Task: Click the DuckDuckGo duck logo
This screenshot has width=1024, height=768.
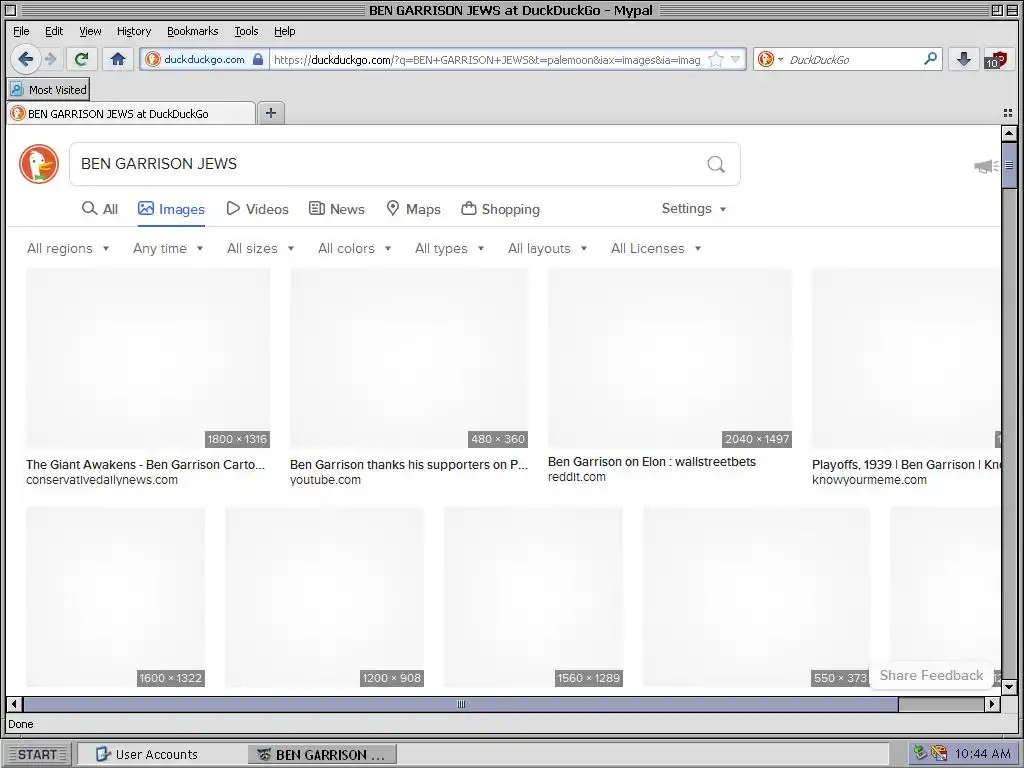Action: pos(39,163)
